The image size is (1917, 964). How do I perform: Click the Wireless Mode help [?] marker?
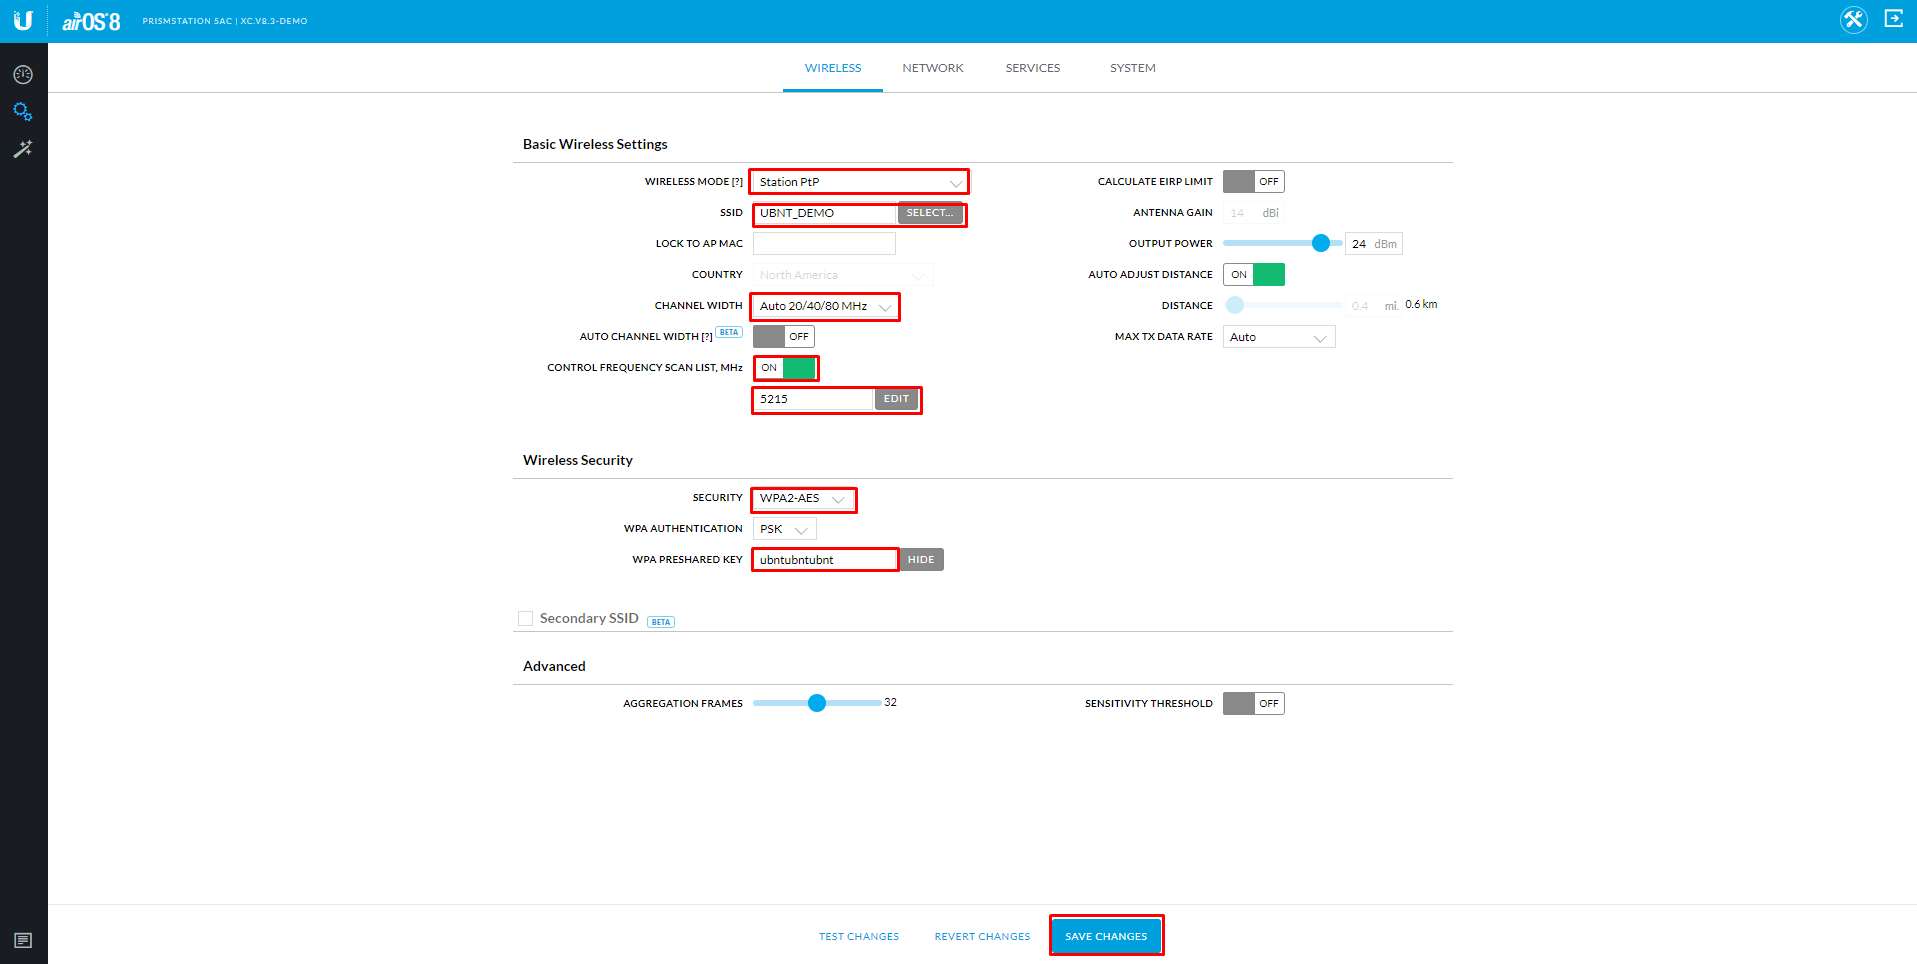coord(737,182)
